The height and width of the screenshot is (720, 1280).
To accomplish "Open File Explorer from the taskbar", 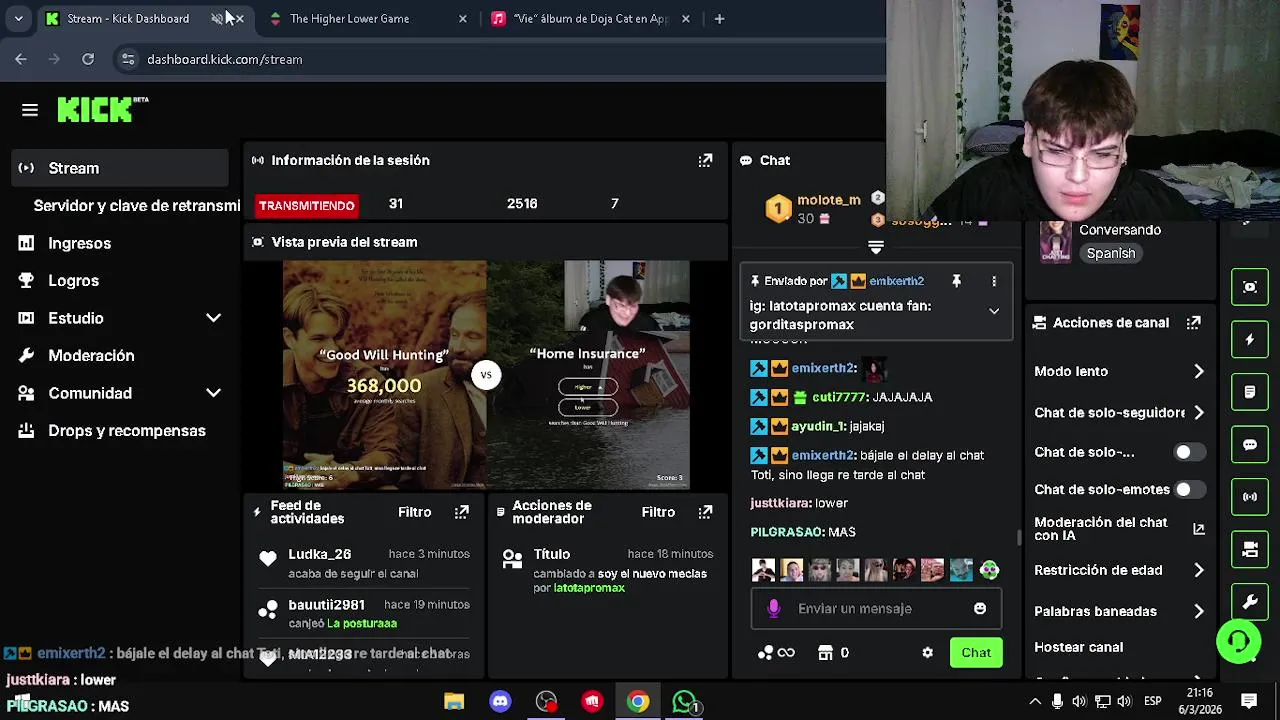I will [x=454, y=702].
